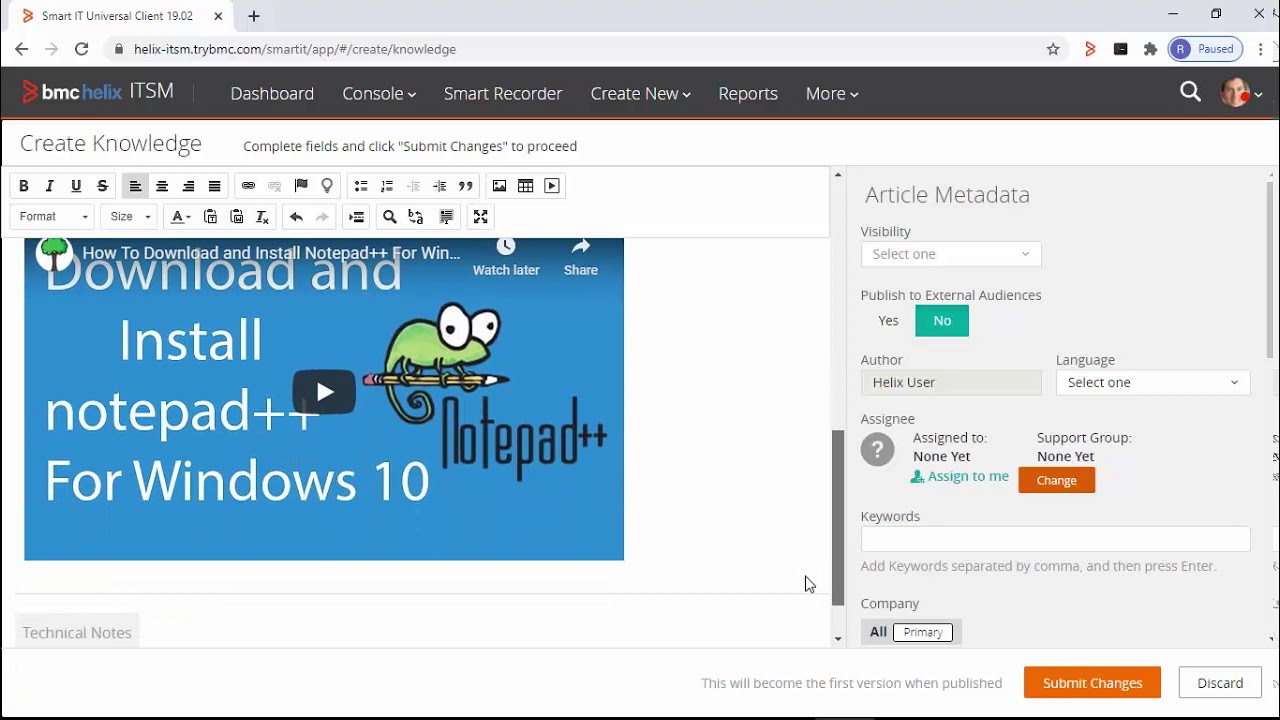Viewport: 1280px width, 720px height.
Task: Click Submit Changes button
Action: pos(1092,683)
